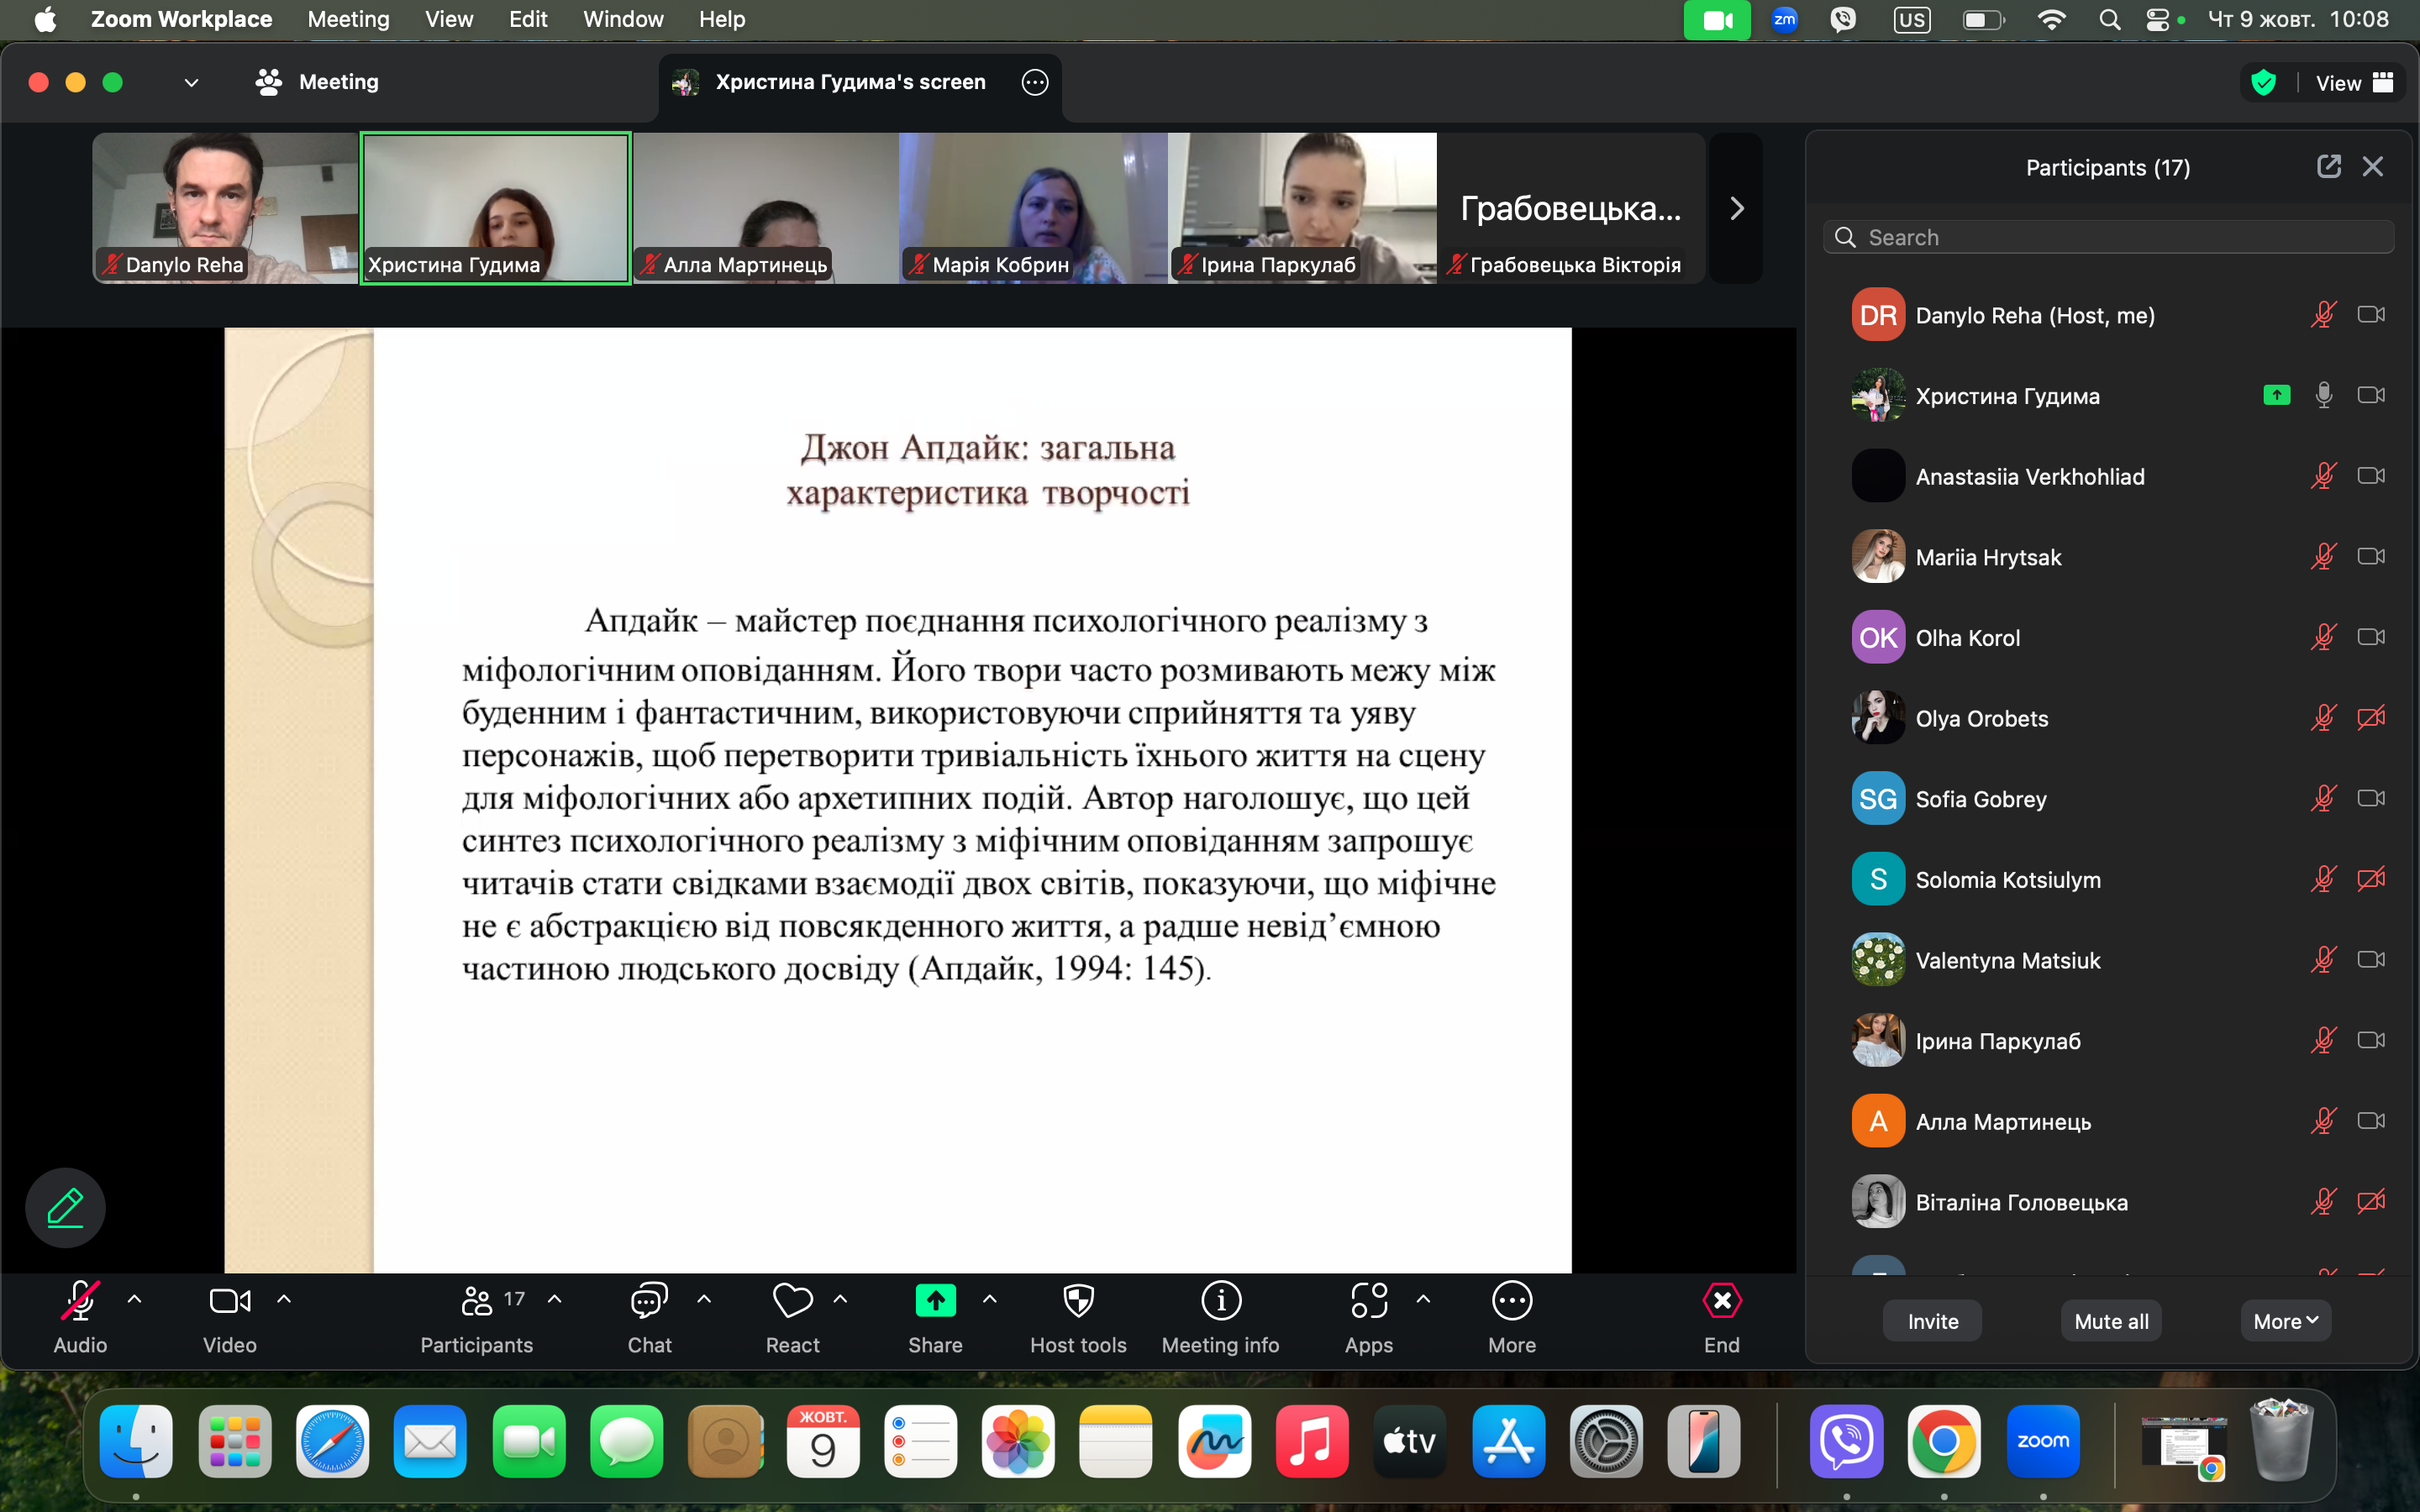The image size is (2420, 1512).
Task: Mute Христина Гудима's microphone in participant list
Action: tap(2323, 396)
